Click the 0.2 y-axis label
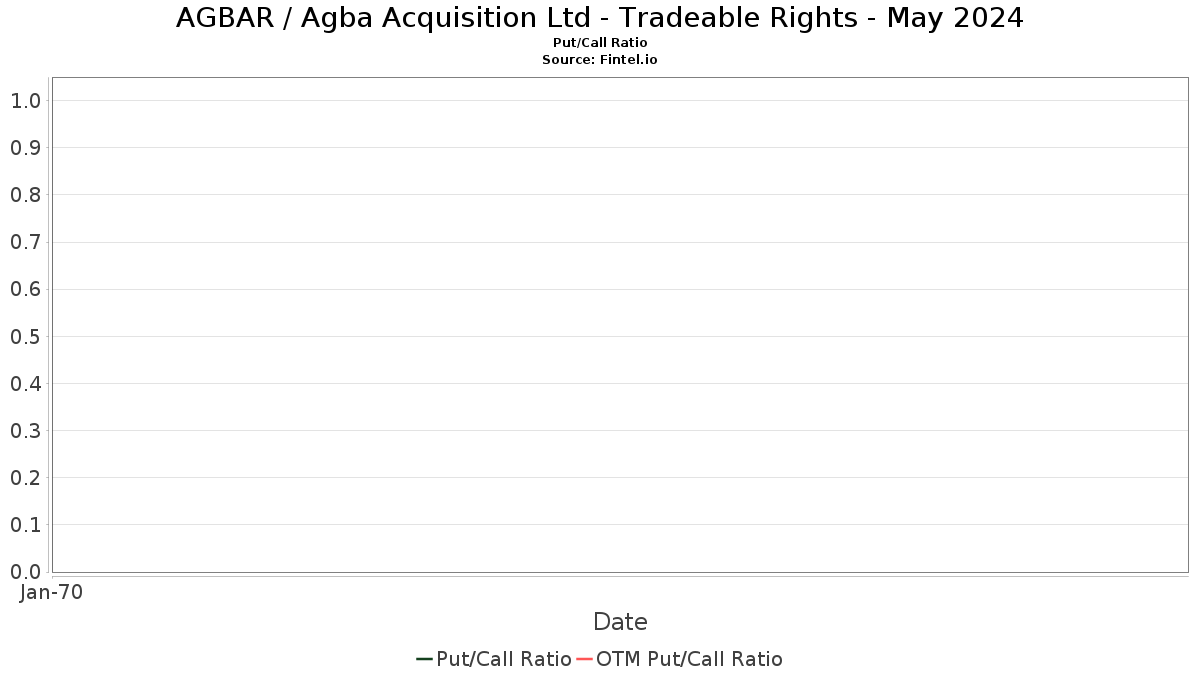This screenshot has width=1200, height=675. click(x=25, y=477)
